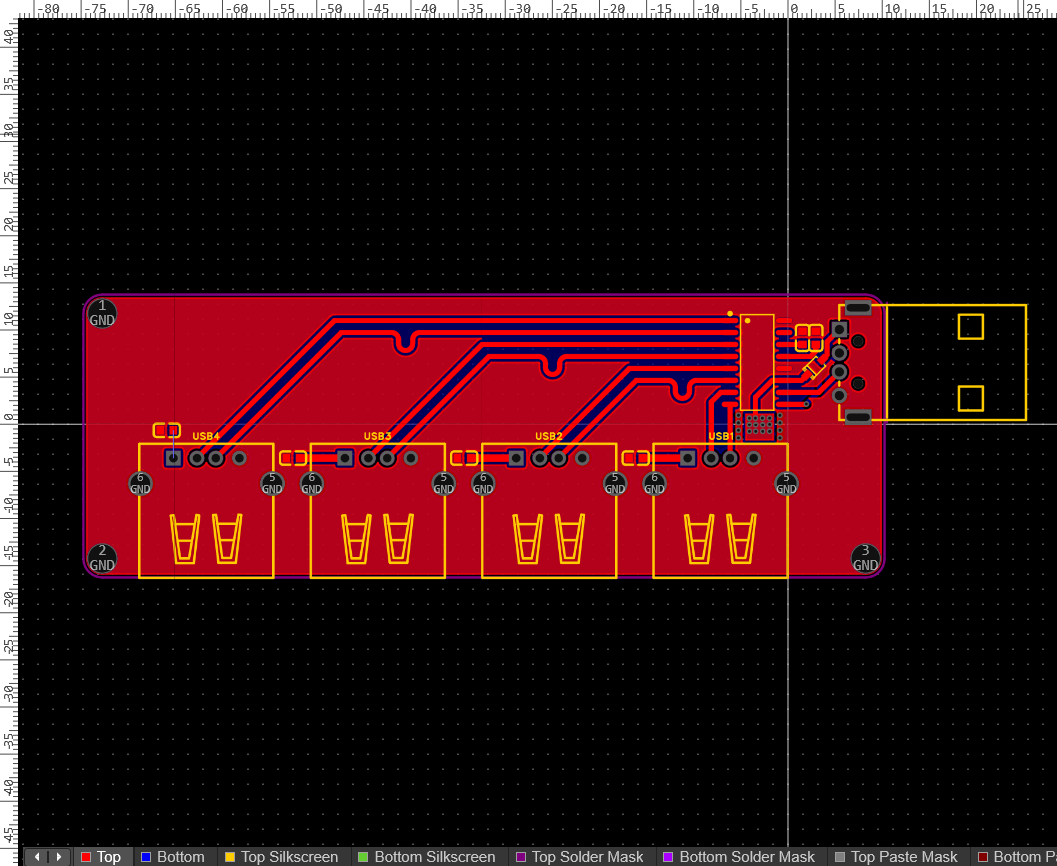1057x866 pixels.
Task: Select mounting hole 2 GND pad
Action: tap(102, 558)
